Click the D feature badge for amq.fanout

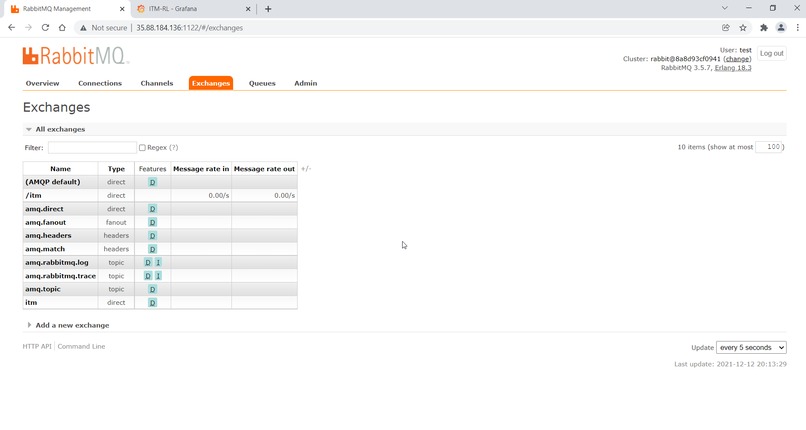pos(152,222)
